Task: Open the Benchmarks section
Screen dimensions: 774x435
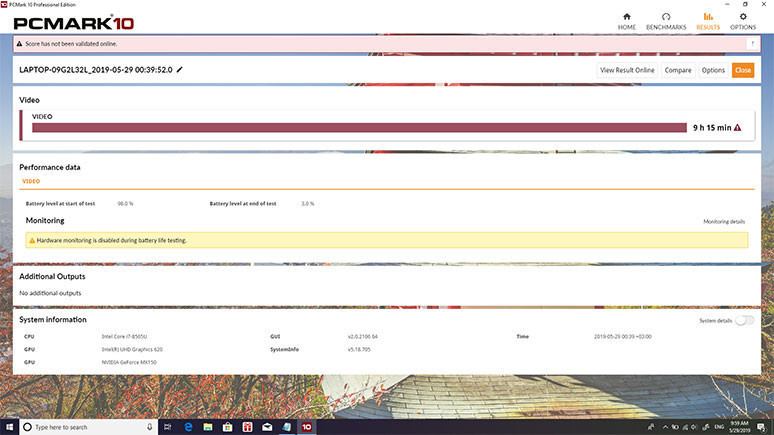Action: pos(666,21)
